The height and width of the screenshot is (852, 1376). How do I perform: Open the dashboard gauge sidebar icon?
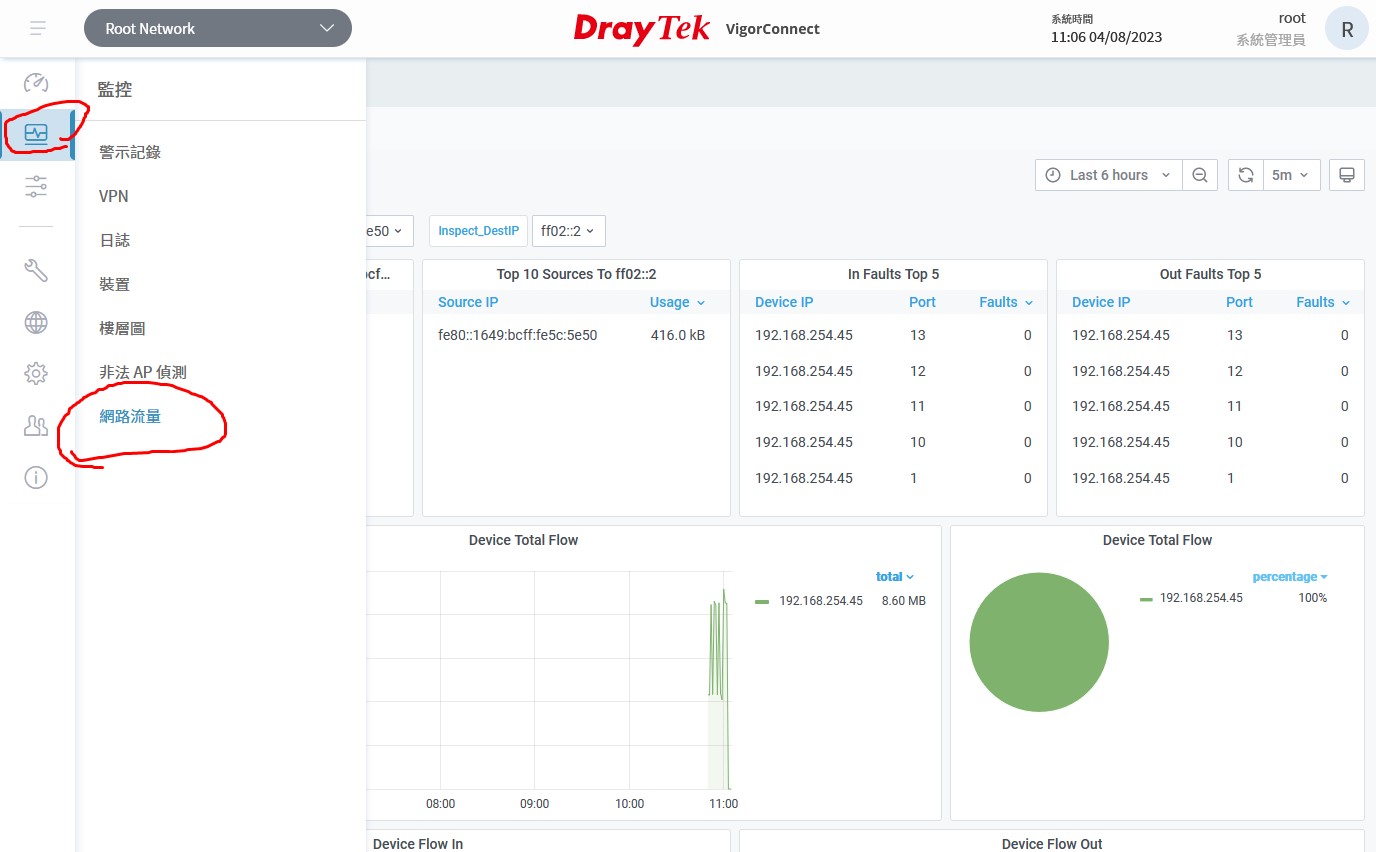pos(36,82)
